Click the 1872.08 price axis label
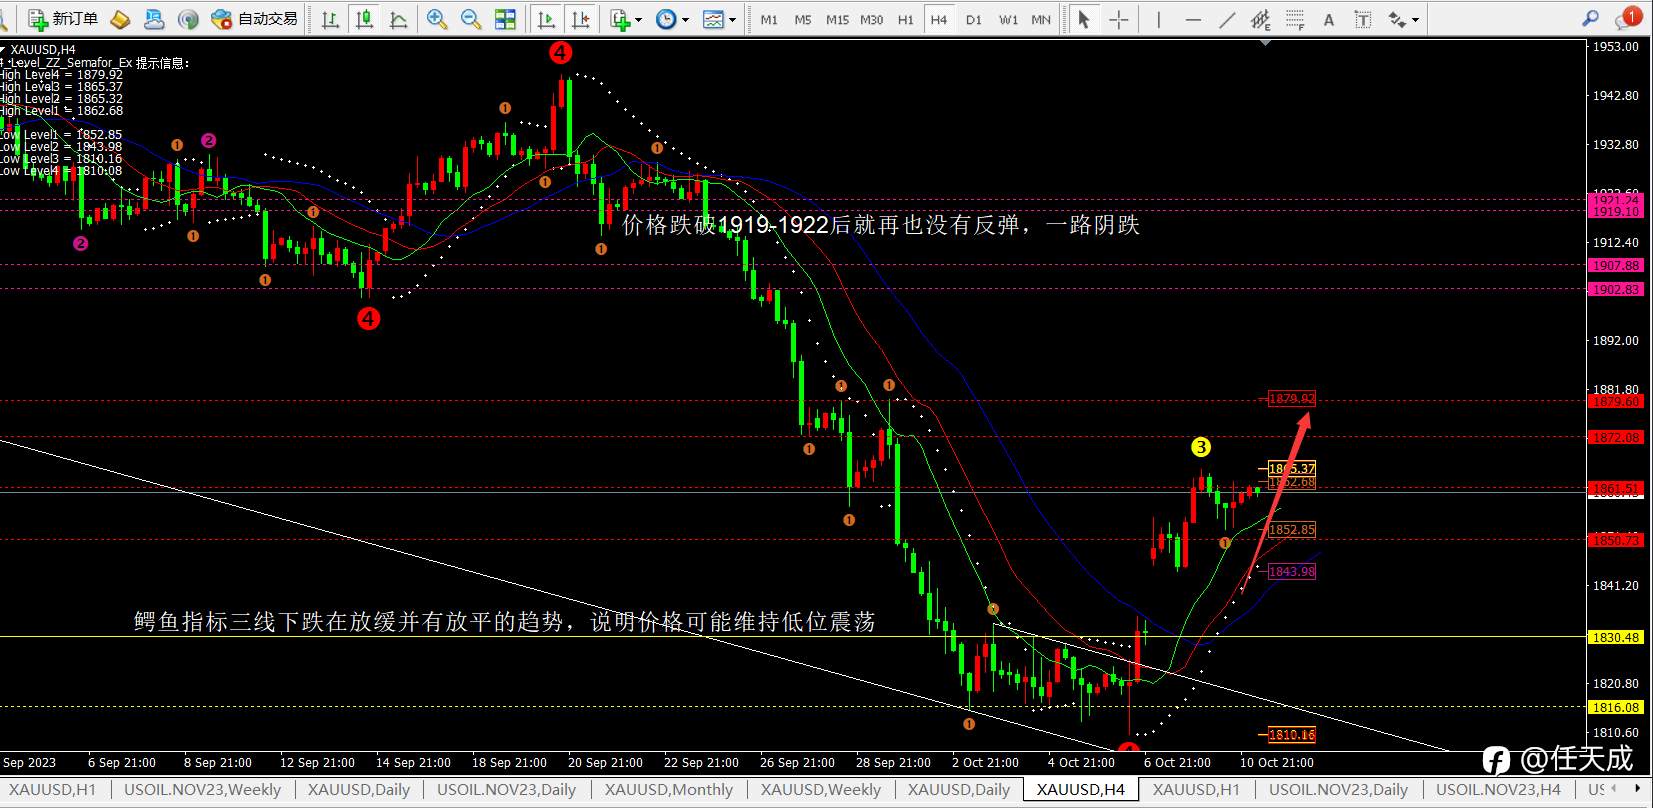 tap(1616, 437)
